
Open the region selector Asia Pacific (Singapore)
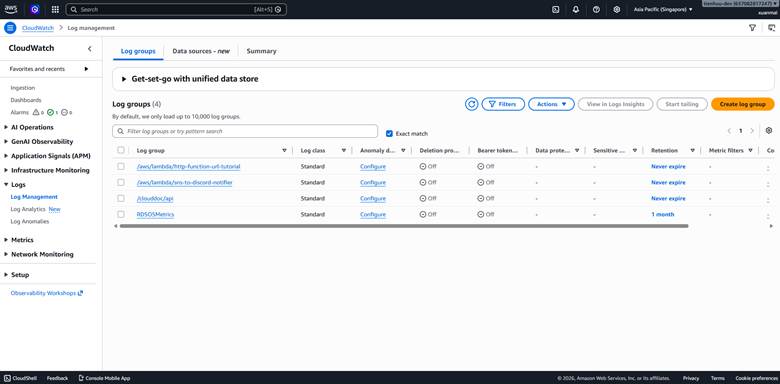coord(663,9)
